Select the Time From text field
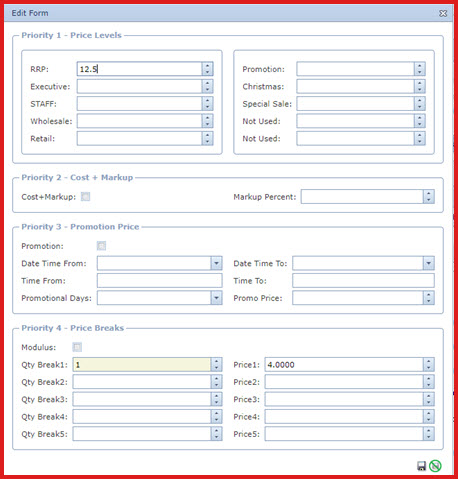 point(159,281)
